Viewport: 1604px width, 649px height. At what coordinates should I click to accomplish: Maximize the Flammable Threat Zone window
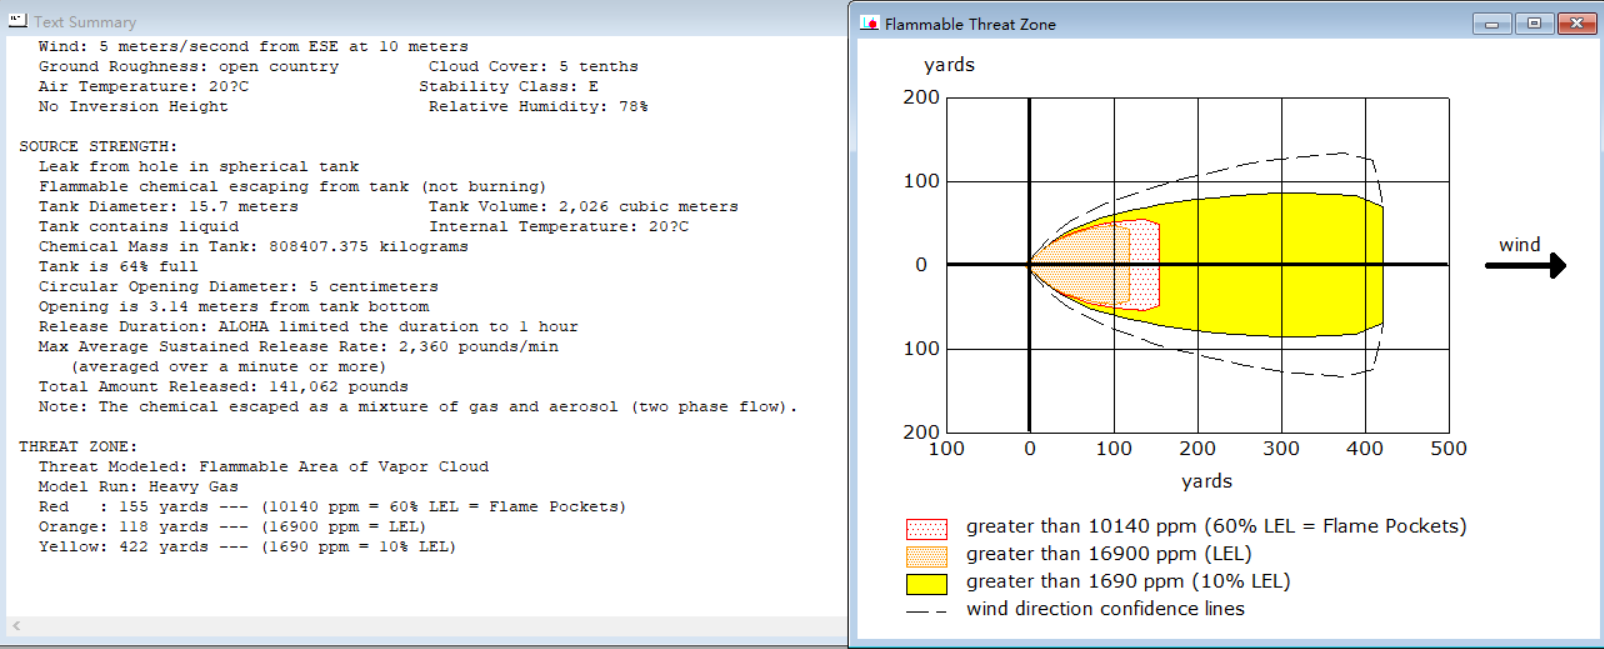1534,23
